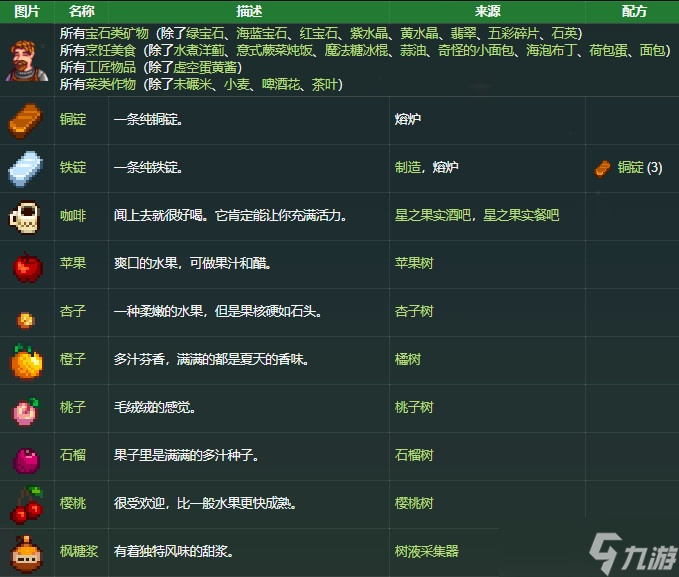Follow the 杏子树 source link
Screen dimensions: 679x577
(414, 311)
